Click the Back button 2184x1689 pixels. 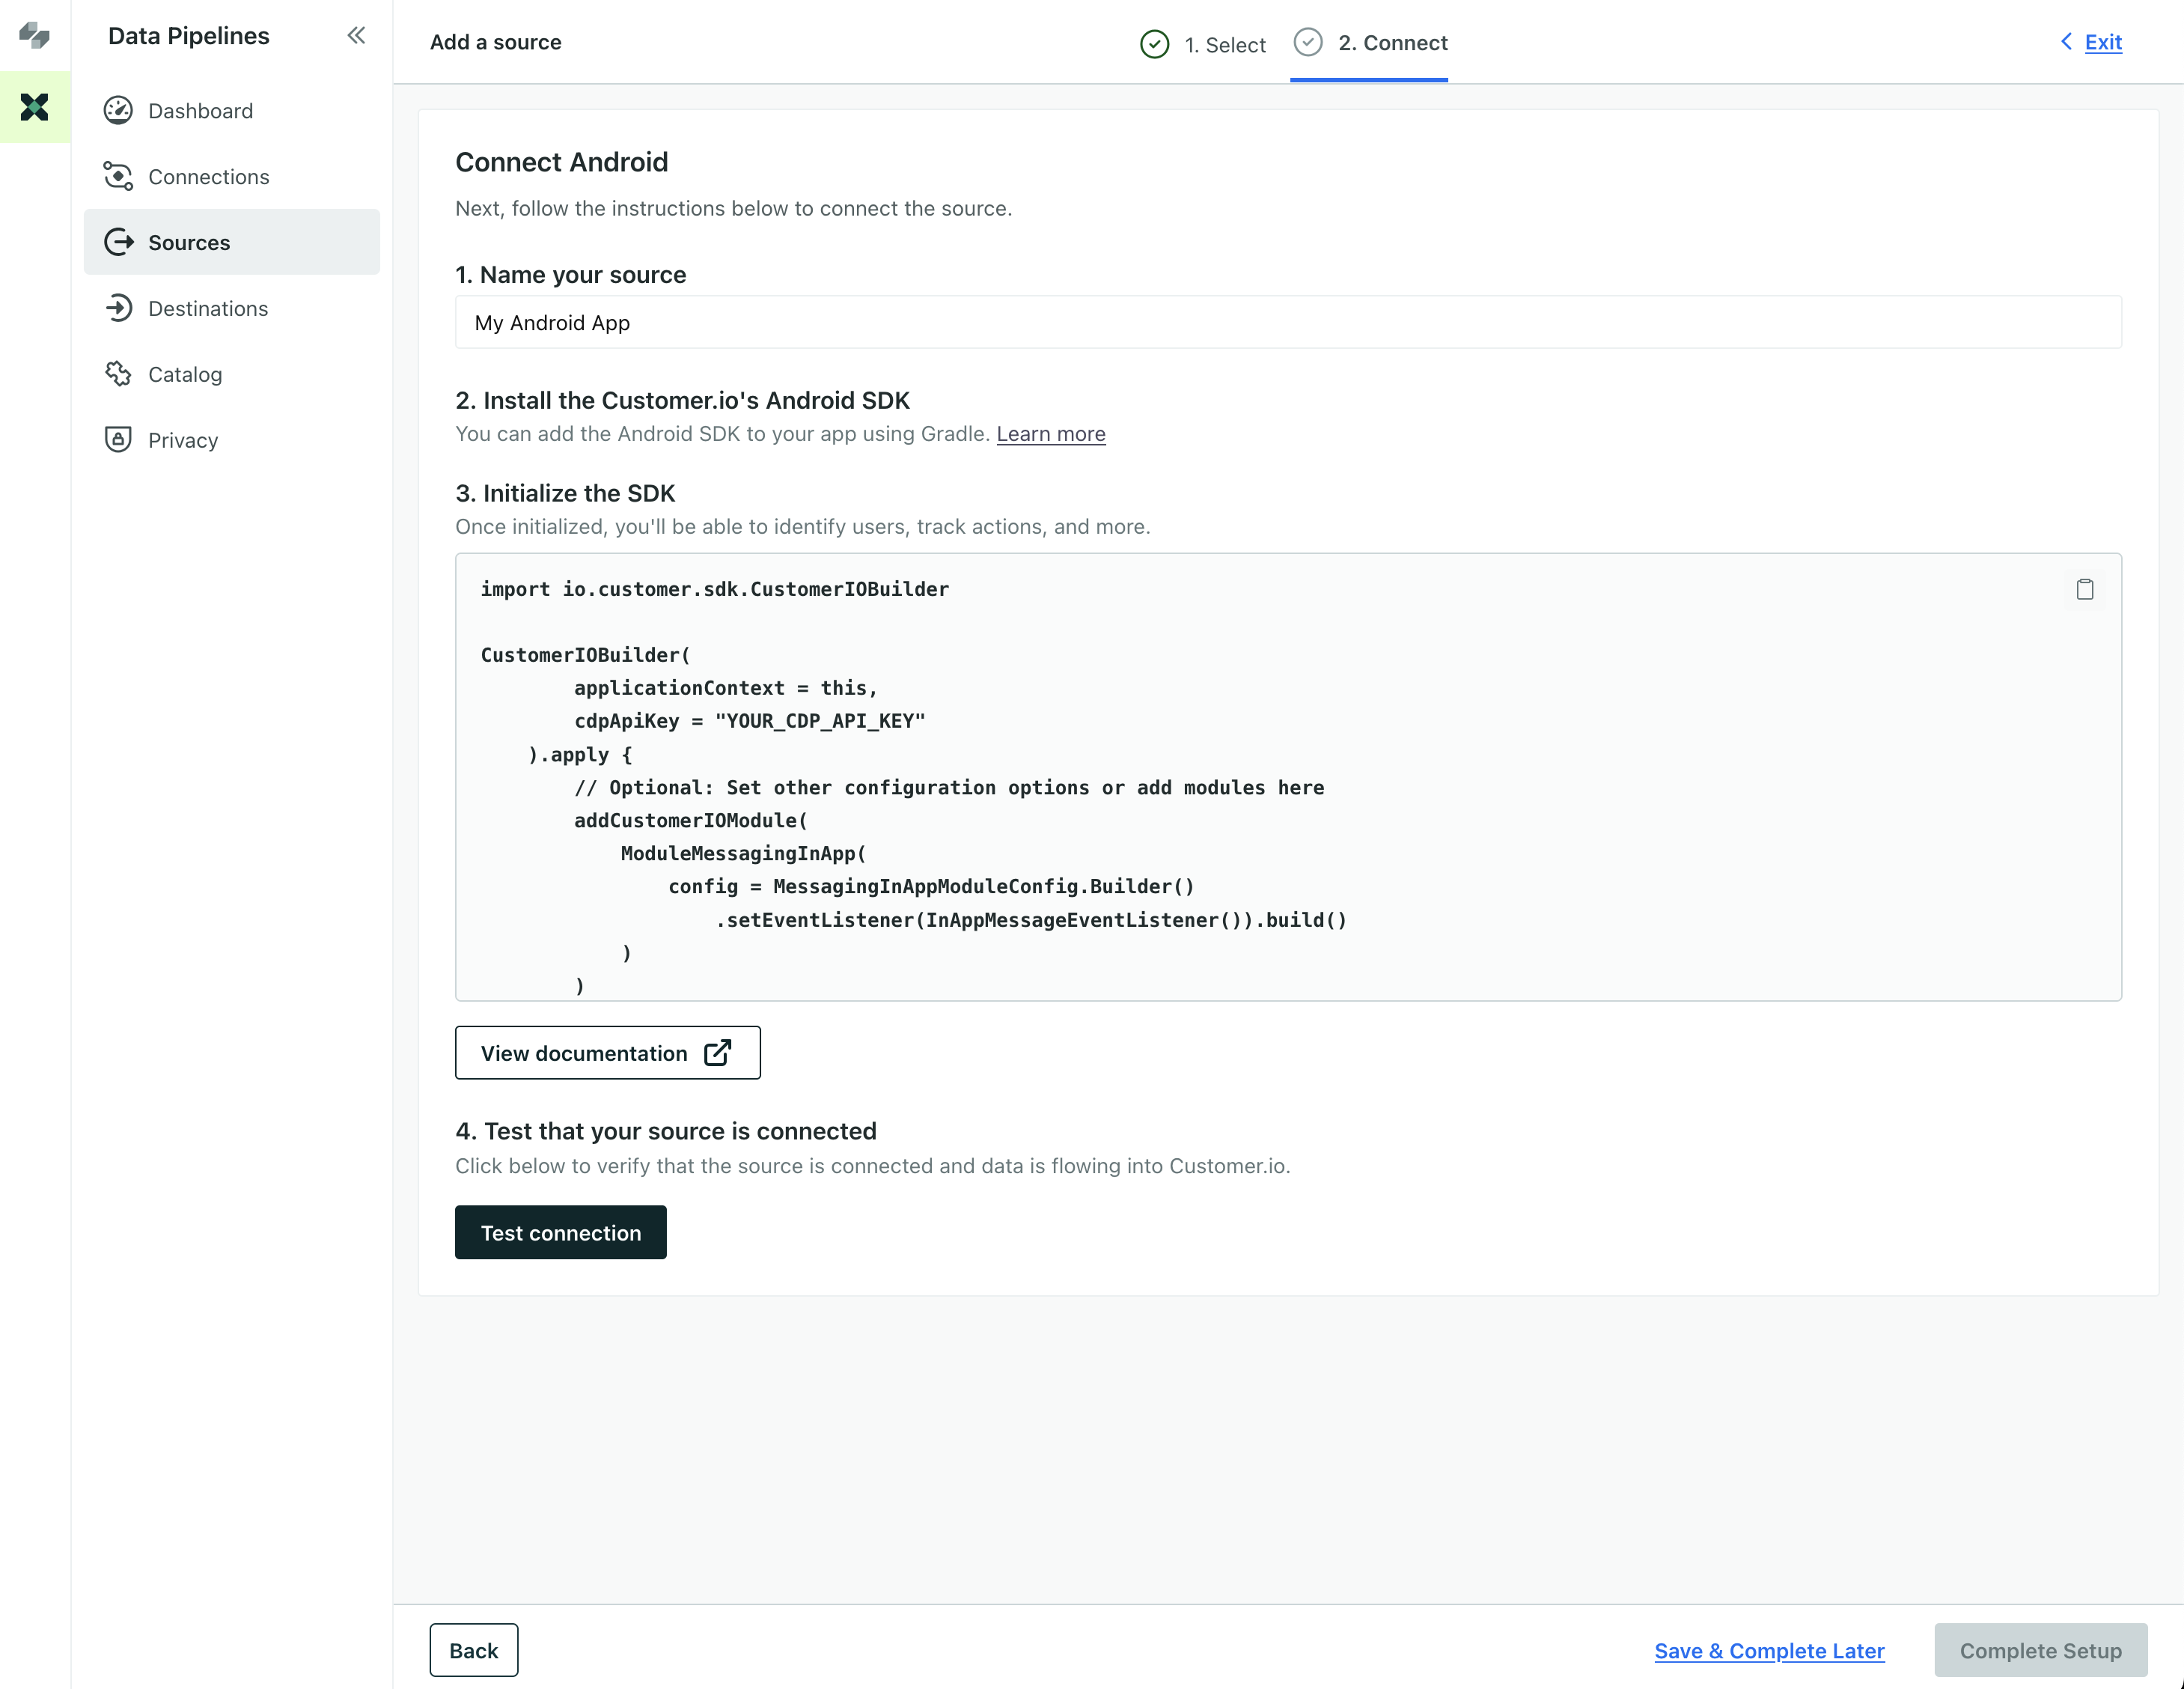(473, 1650)
